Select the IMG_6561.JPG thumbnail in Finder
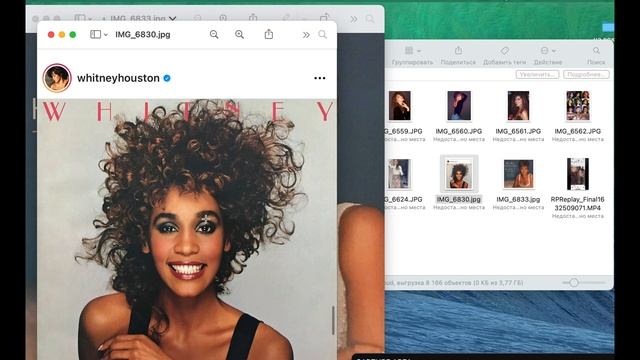The image size is (640, 360). click(518, 106)
